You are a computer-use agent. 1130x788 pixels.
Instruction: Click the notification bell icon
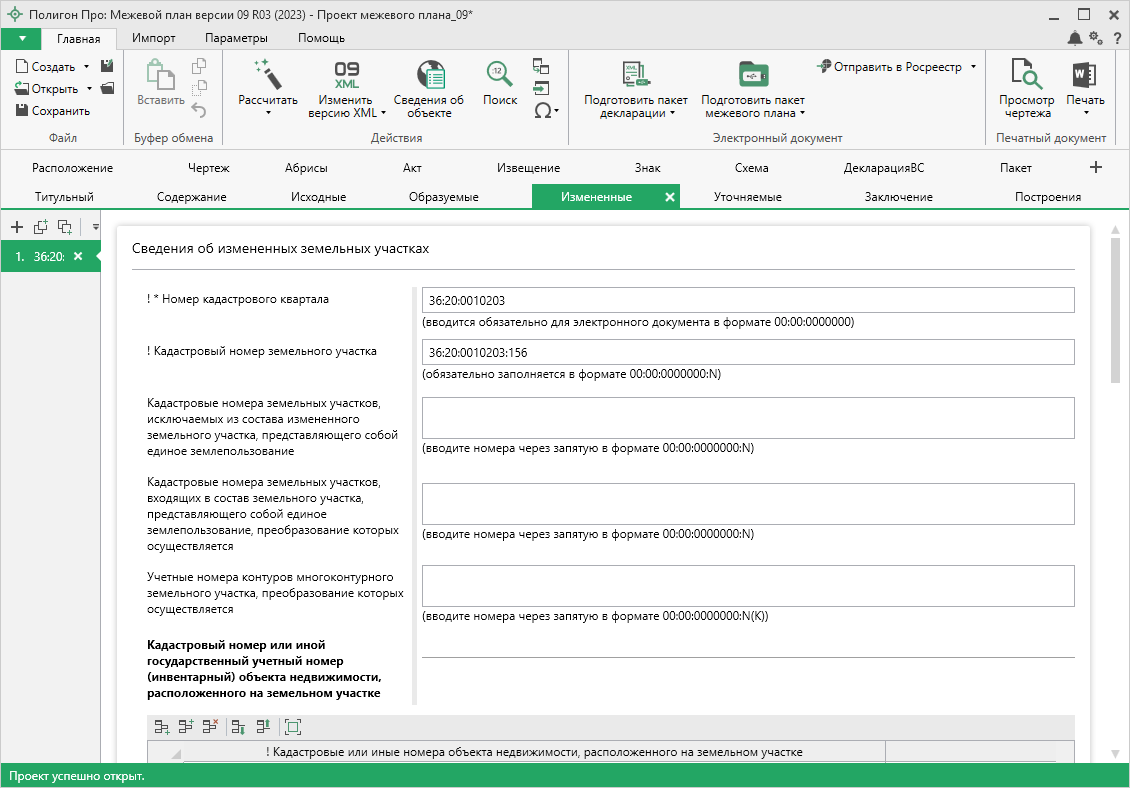pos(1075,38)
